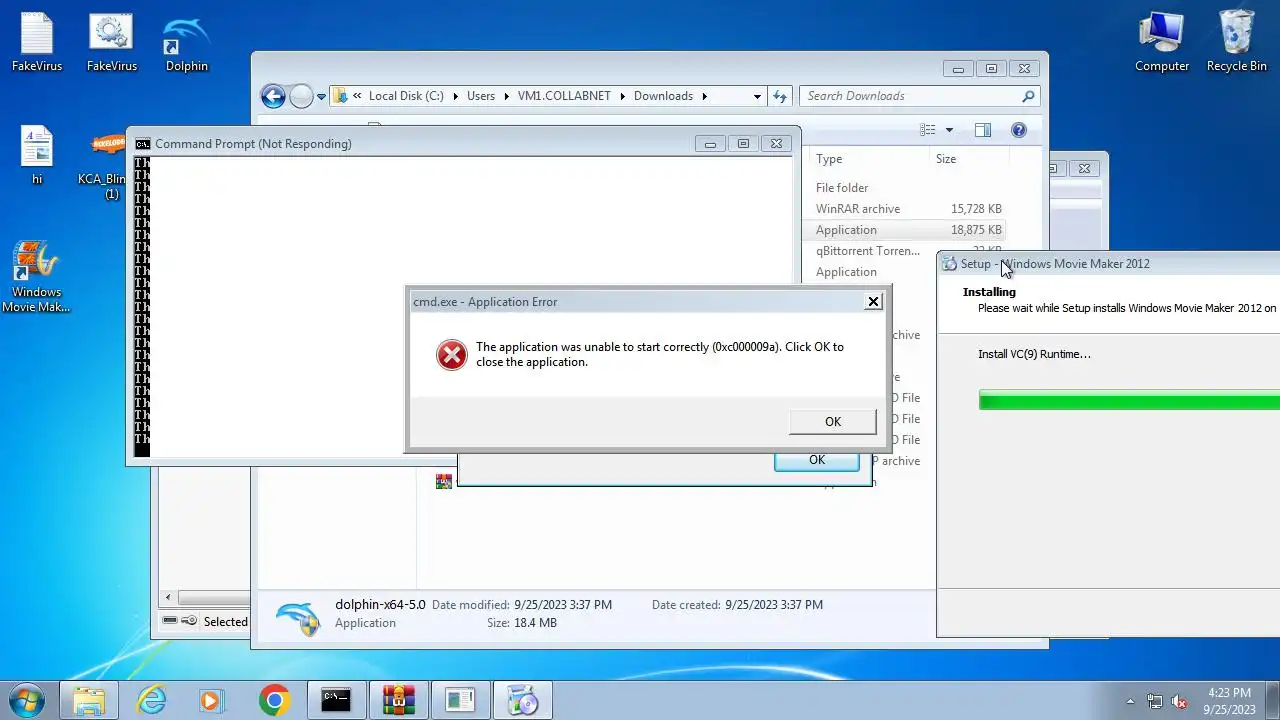Click Downloads in the address breadcrumb

click(x=663, y=96)
